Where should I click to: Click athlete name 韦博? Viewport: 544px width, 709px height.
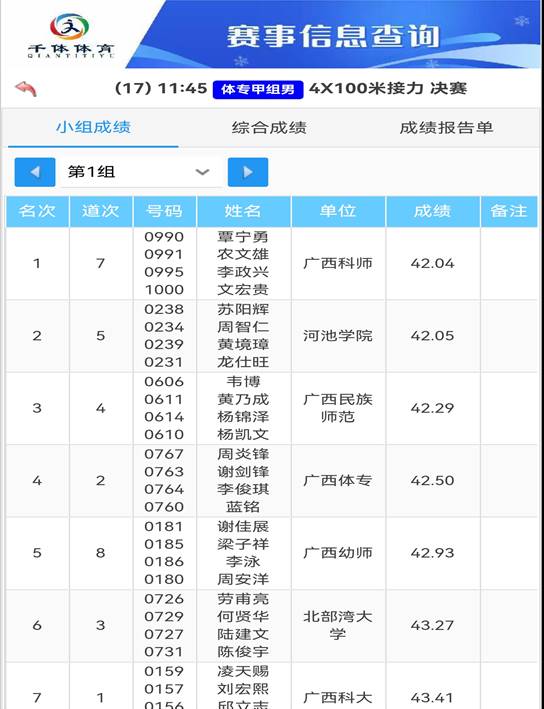[243, 382]
